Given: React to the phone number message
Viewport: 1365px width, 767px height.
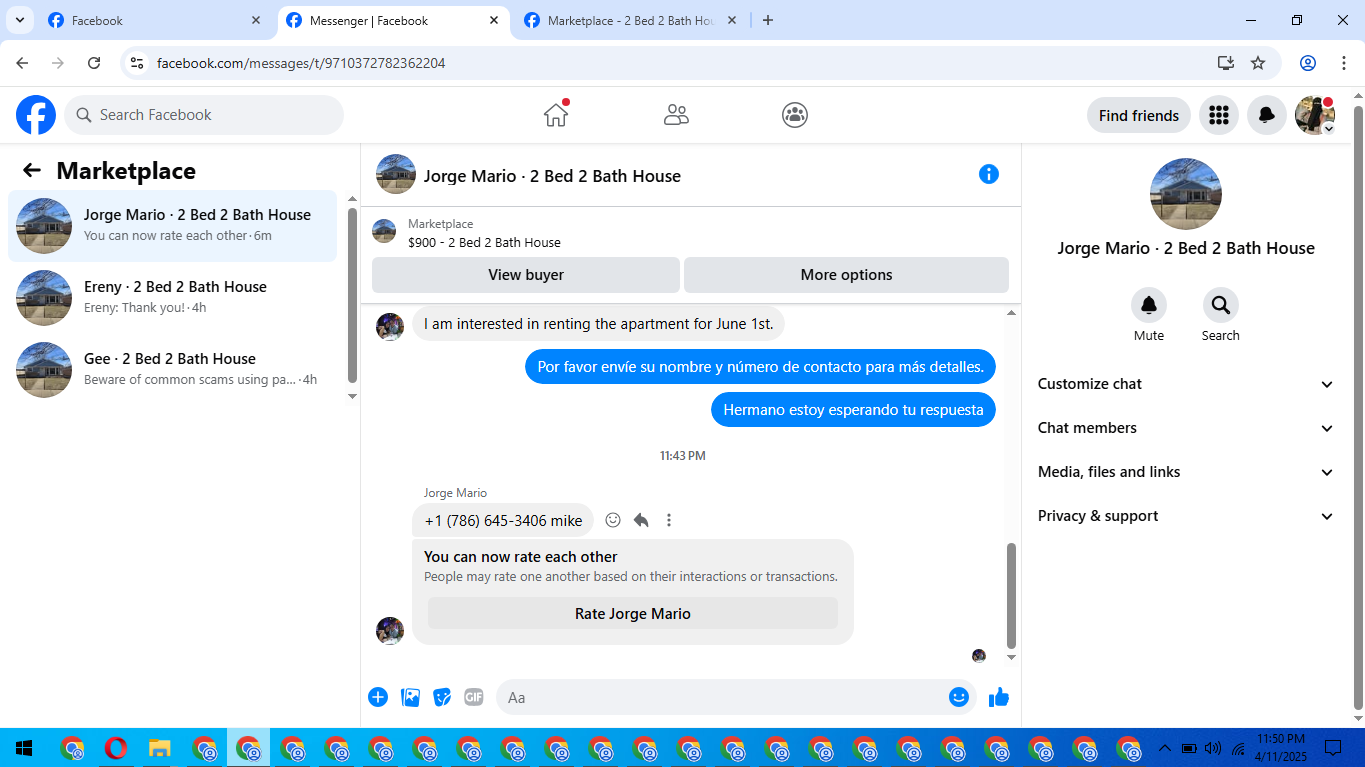Looking at the screenshot, I should [x=613, y=520].
